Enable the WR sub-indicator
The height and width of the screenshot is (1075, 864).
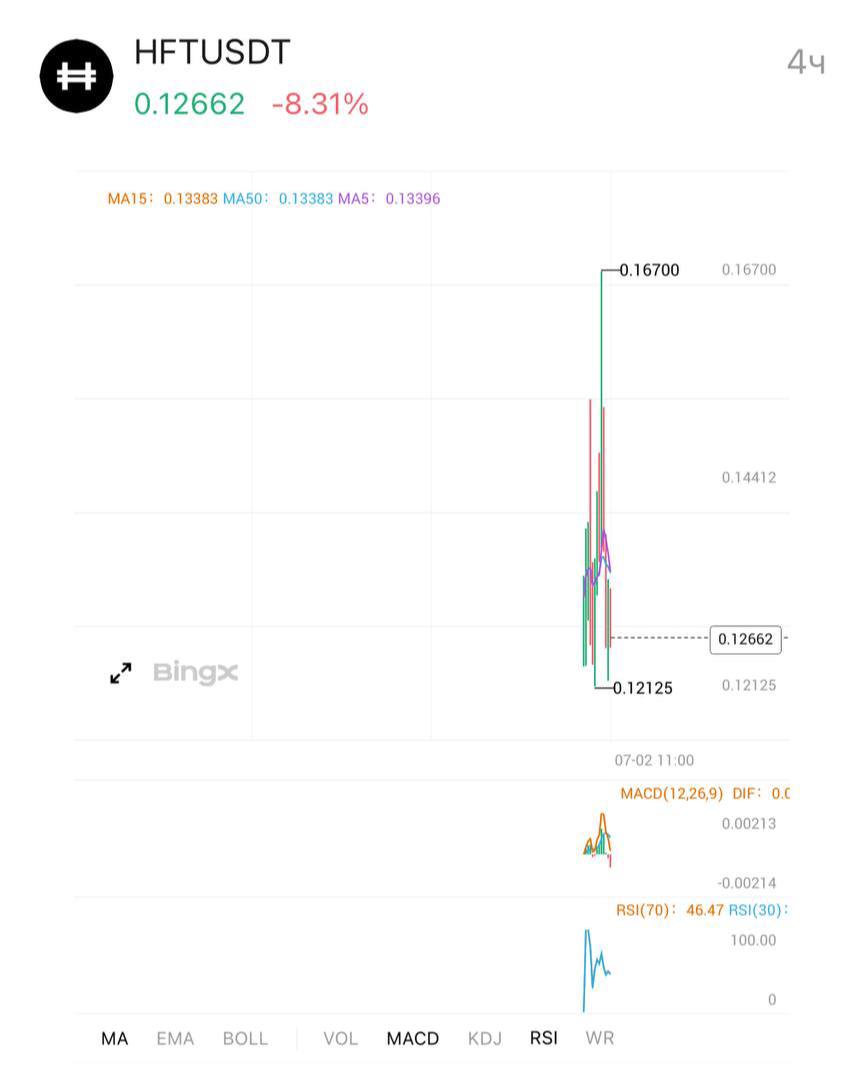600,1039
